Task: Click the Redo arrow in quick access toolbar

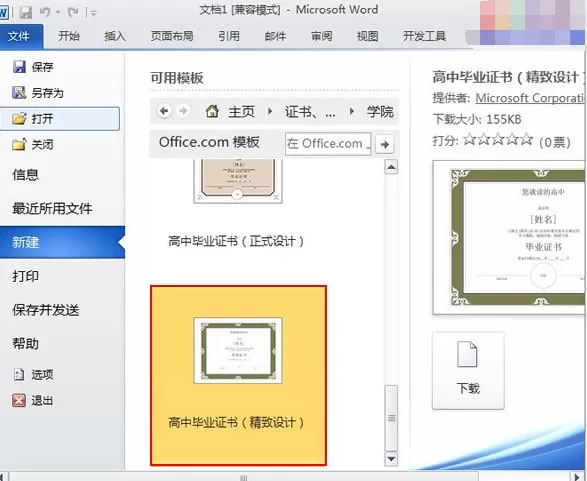Action: coord(73,12)
